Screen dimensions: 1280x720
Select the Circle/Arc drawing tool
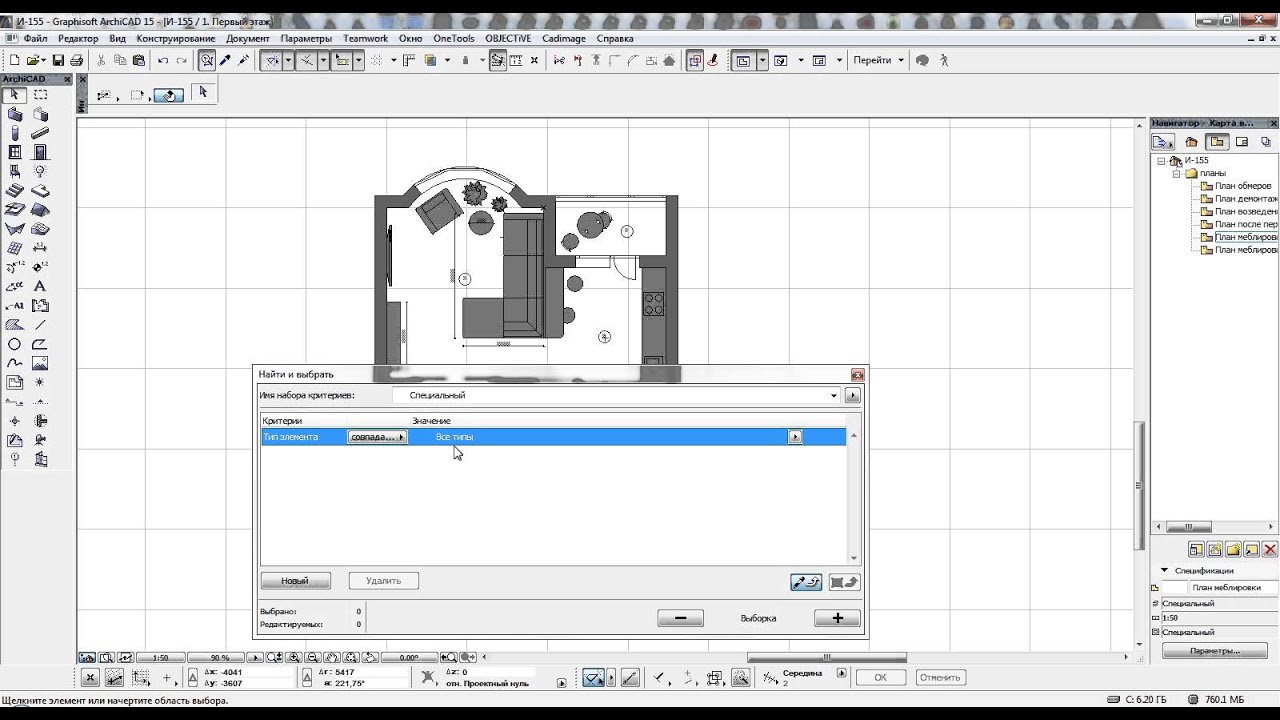point(15,344)
